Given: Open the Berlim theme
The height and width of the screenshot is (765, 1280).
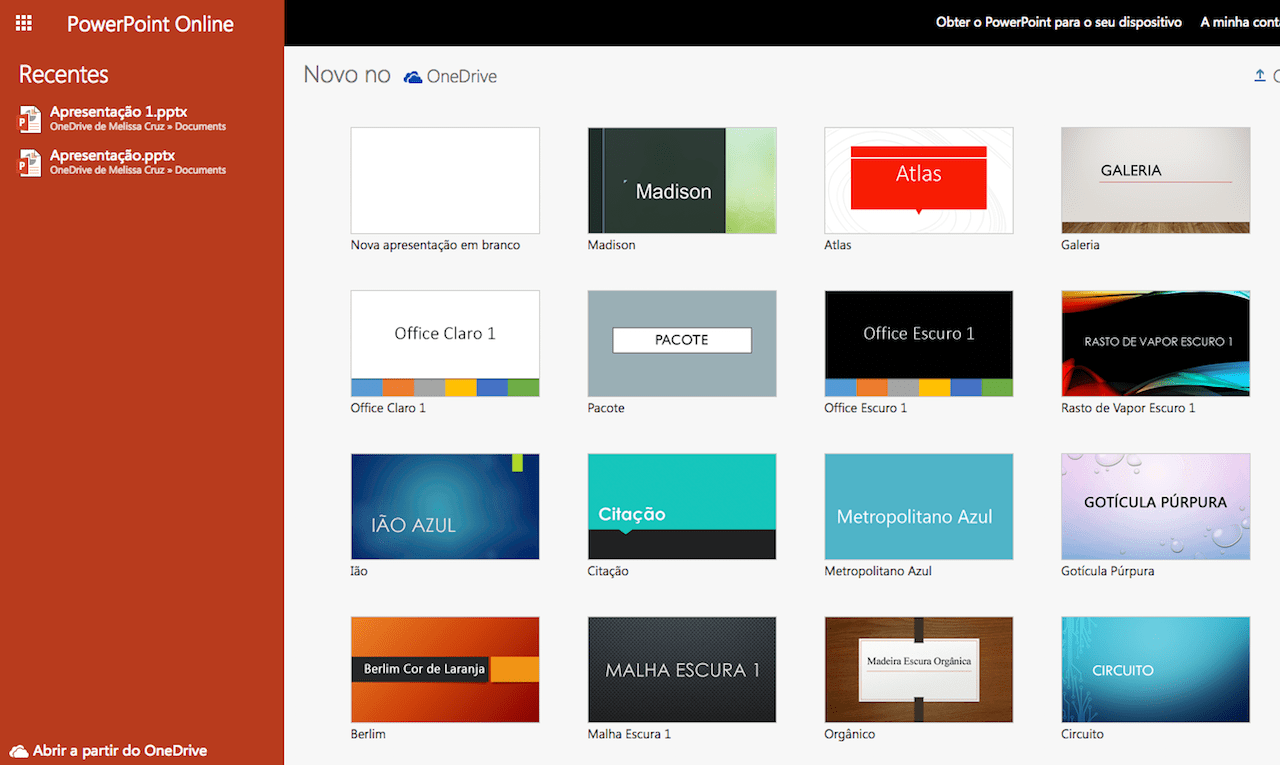Looking at the screenshot, I should tap(444, 669).
